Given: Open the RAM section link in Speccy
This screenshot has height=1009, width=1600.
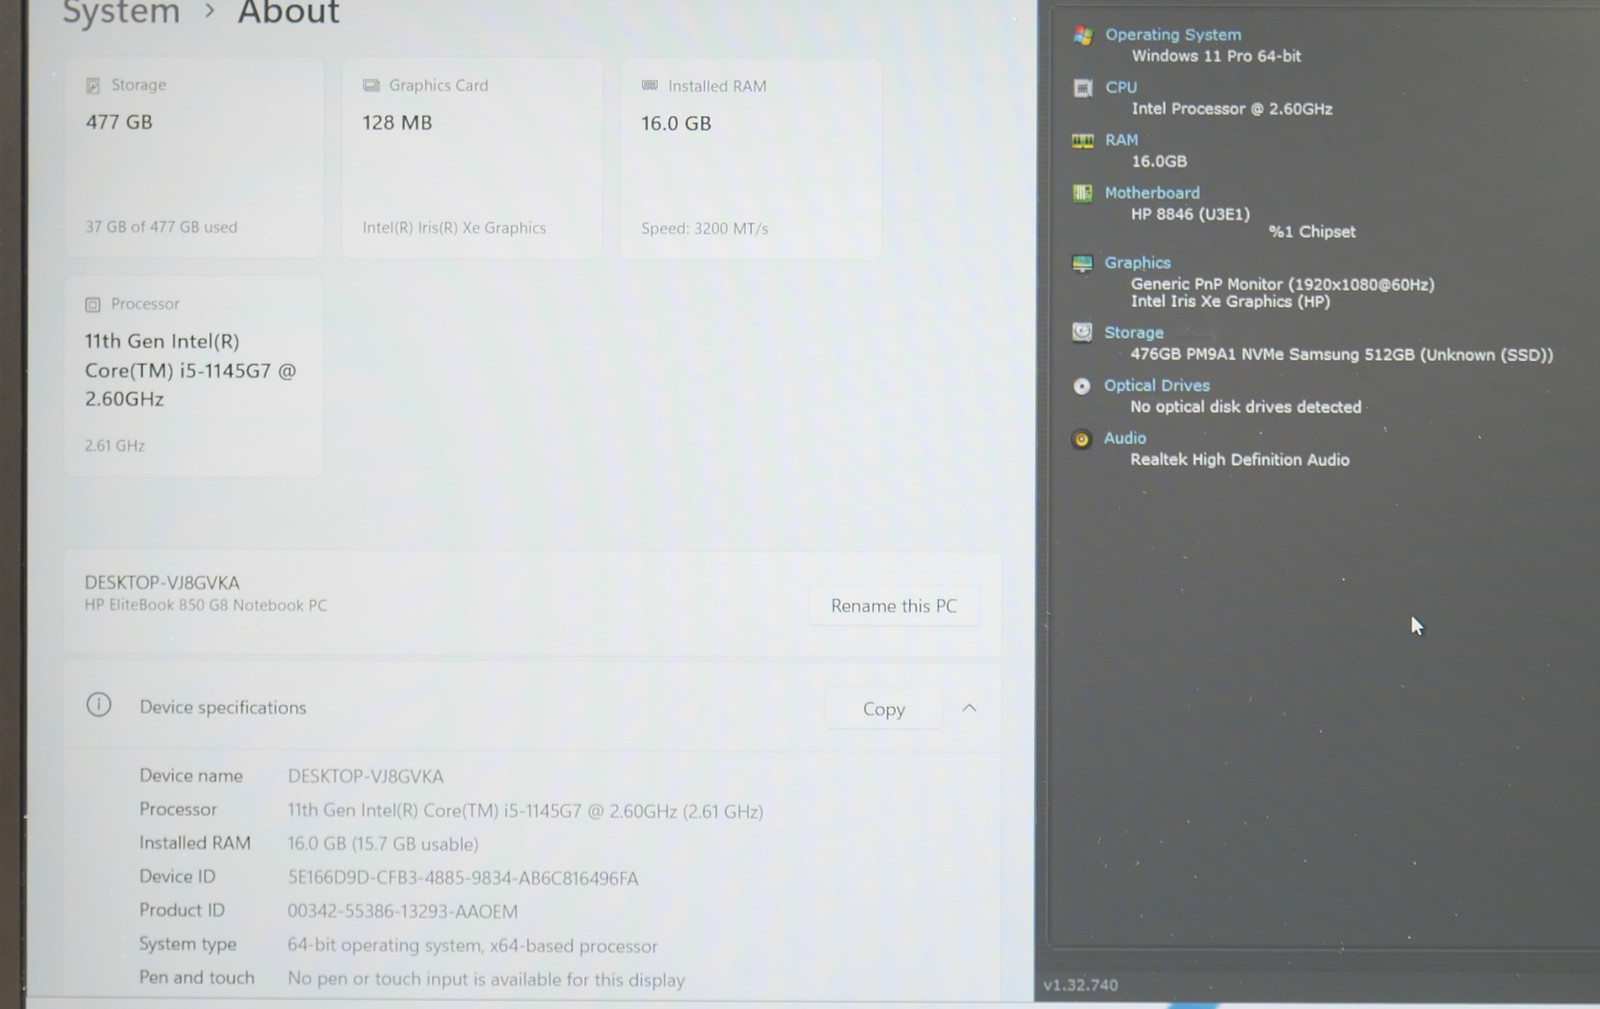Looking at the screenshot, I should point(1121,140).
